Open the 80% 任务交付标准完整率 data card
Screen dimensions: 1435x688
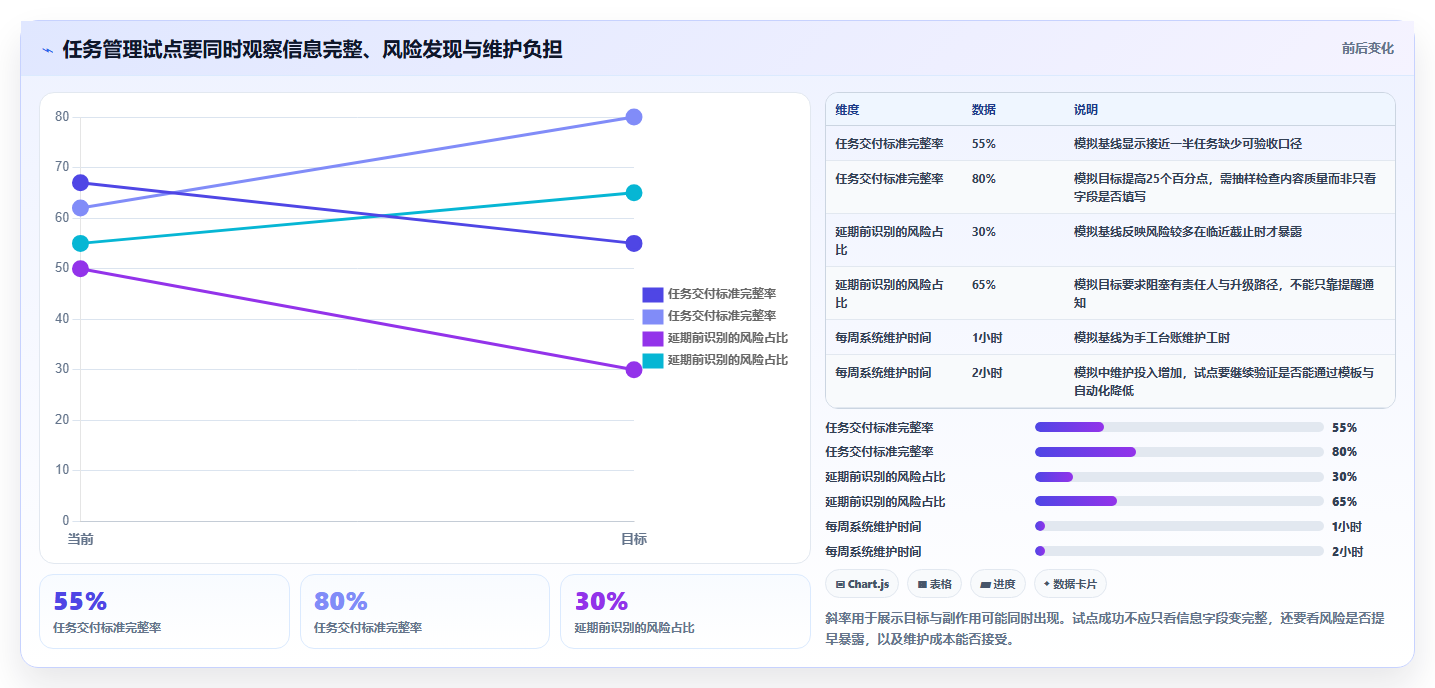(425, 611)
